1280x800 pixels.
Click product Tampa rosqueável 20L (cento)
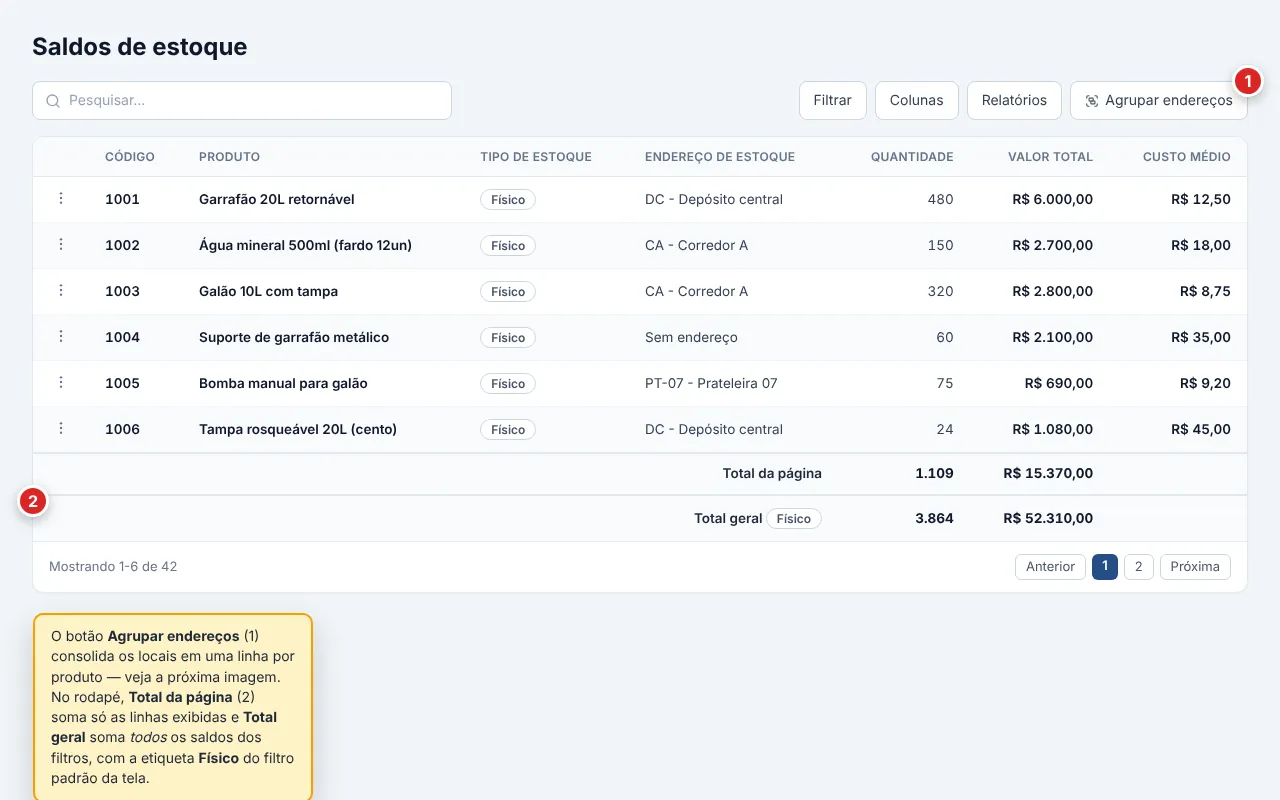pyautogui.click(x=298, y=429)
